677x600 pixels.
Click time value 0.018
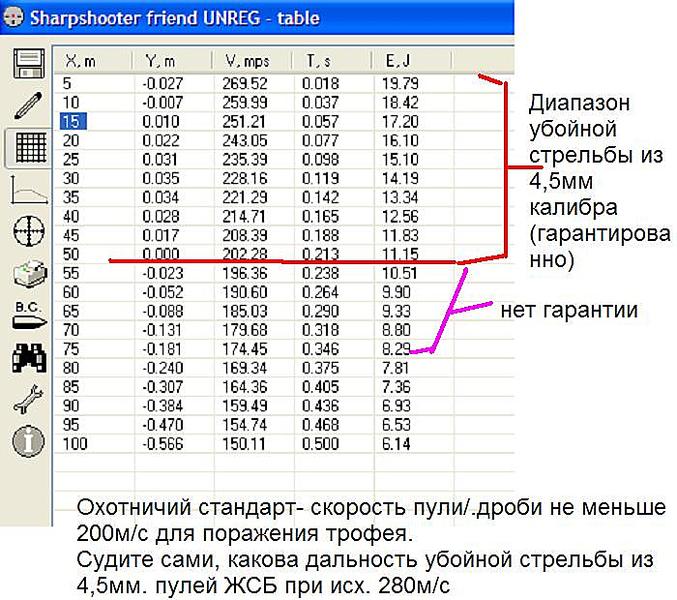coord(320,83)
